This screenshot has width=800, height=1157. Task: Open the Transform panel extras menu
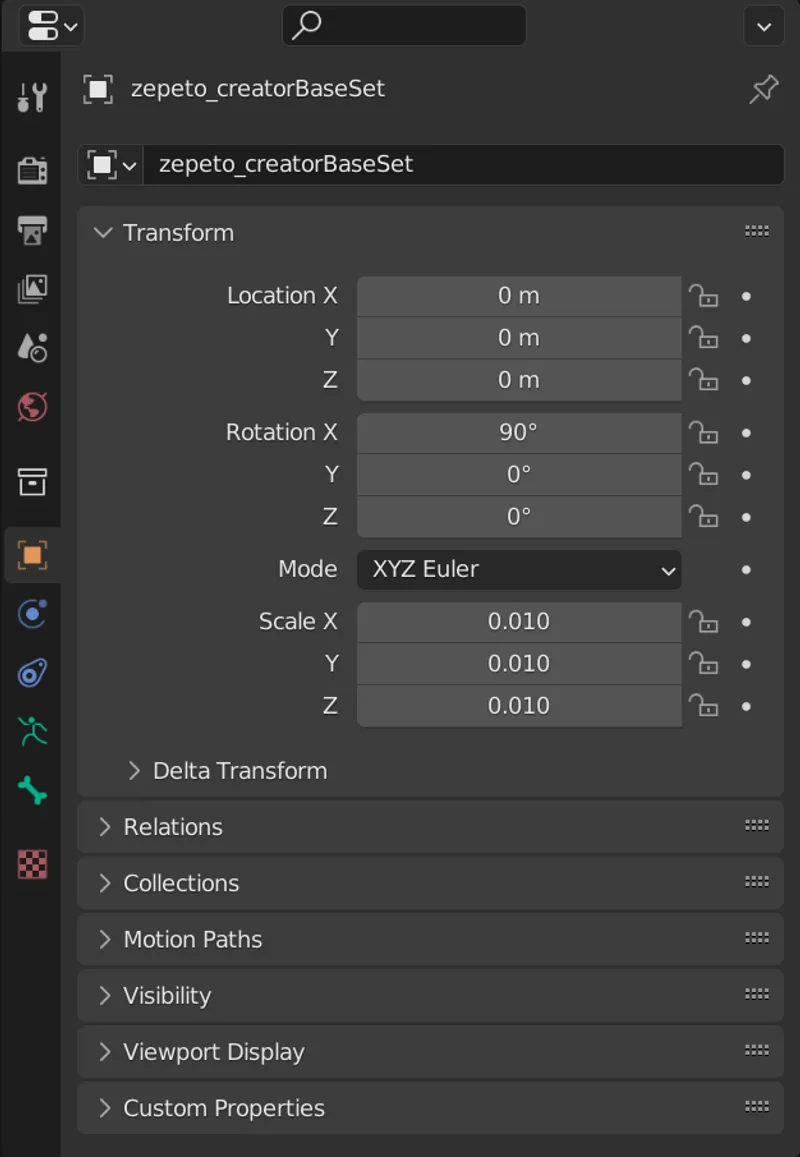click(x=756, y=231)
